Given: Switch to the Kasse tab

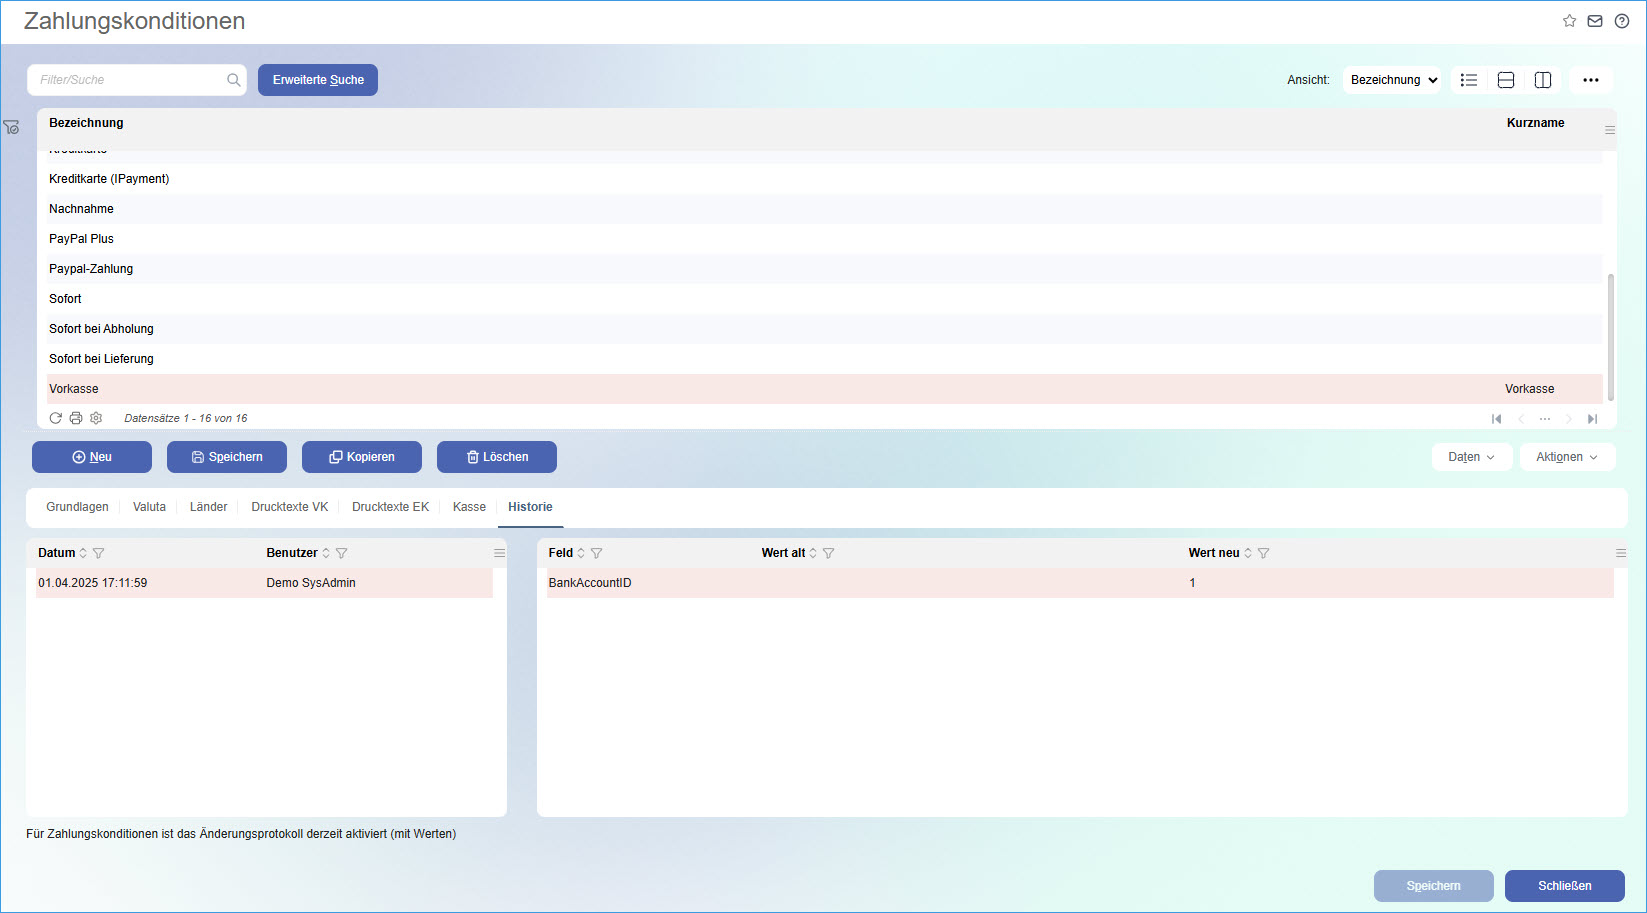Looking at the screenshot, I should click(469, 507).
